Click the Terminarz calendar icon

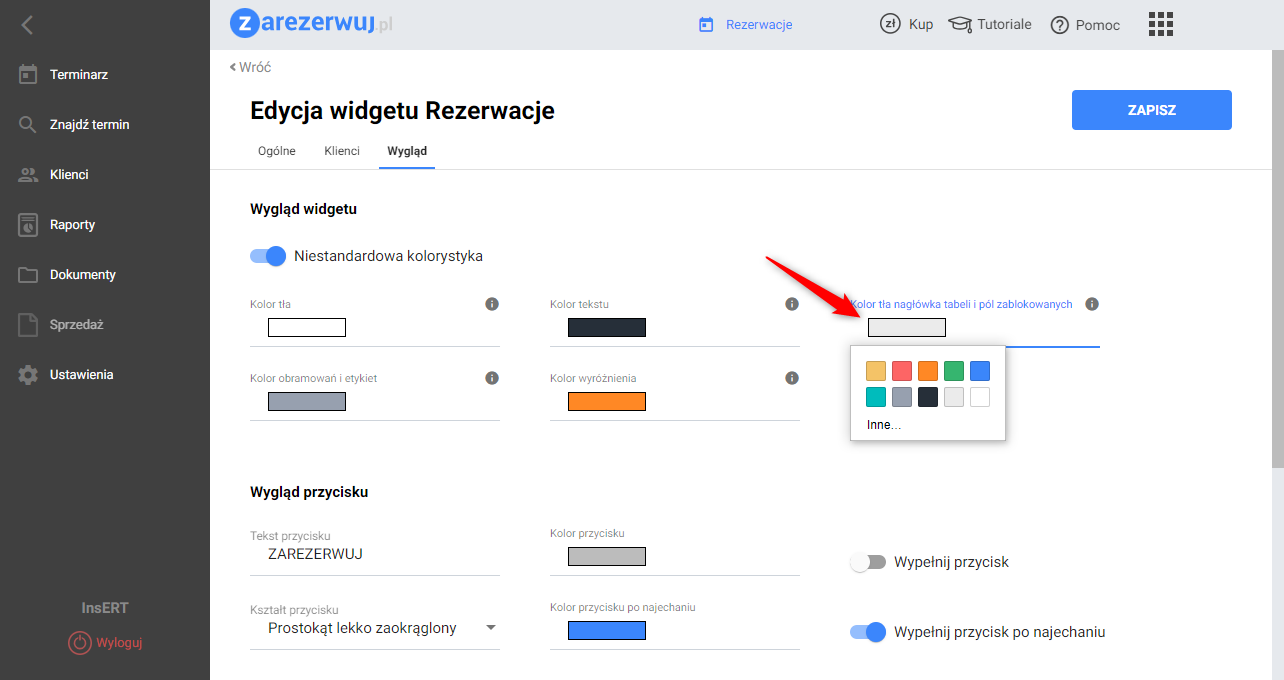click(28, 74)
